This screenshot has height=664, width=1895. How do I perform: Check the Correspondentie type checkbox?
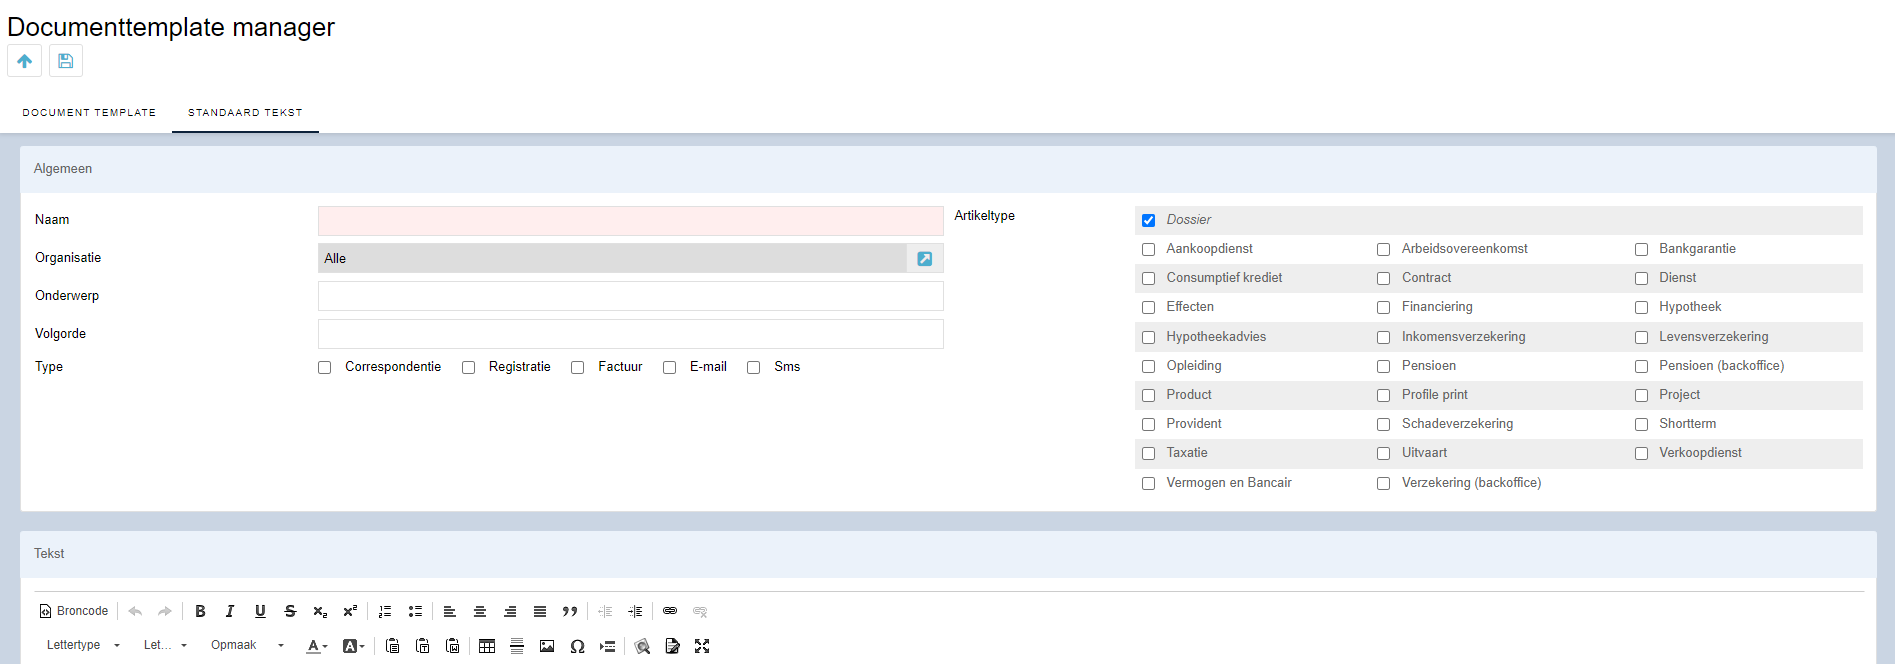point(325,368)
